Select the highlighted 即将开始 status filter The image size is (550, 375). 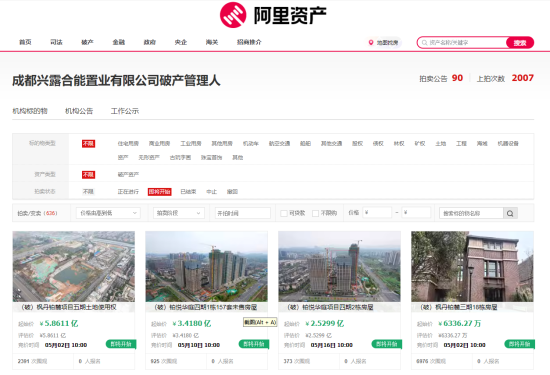click(160, 192)
